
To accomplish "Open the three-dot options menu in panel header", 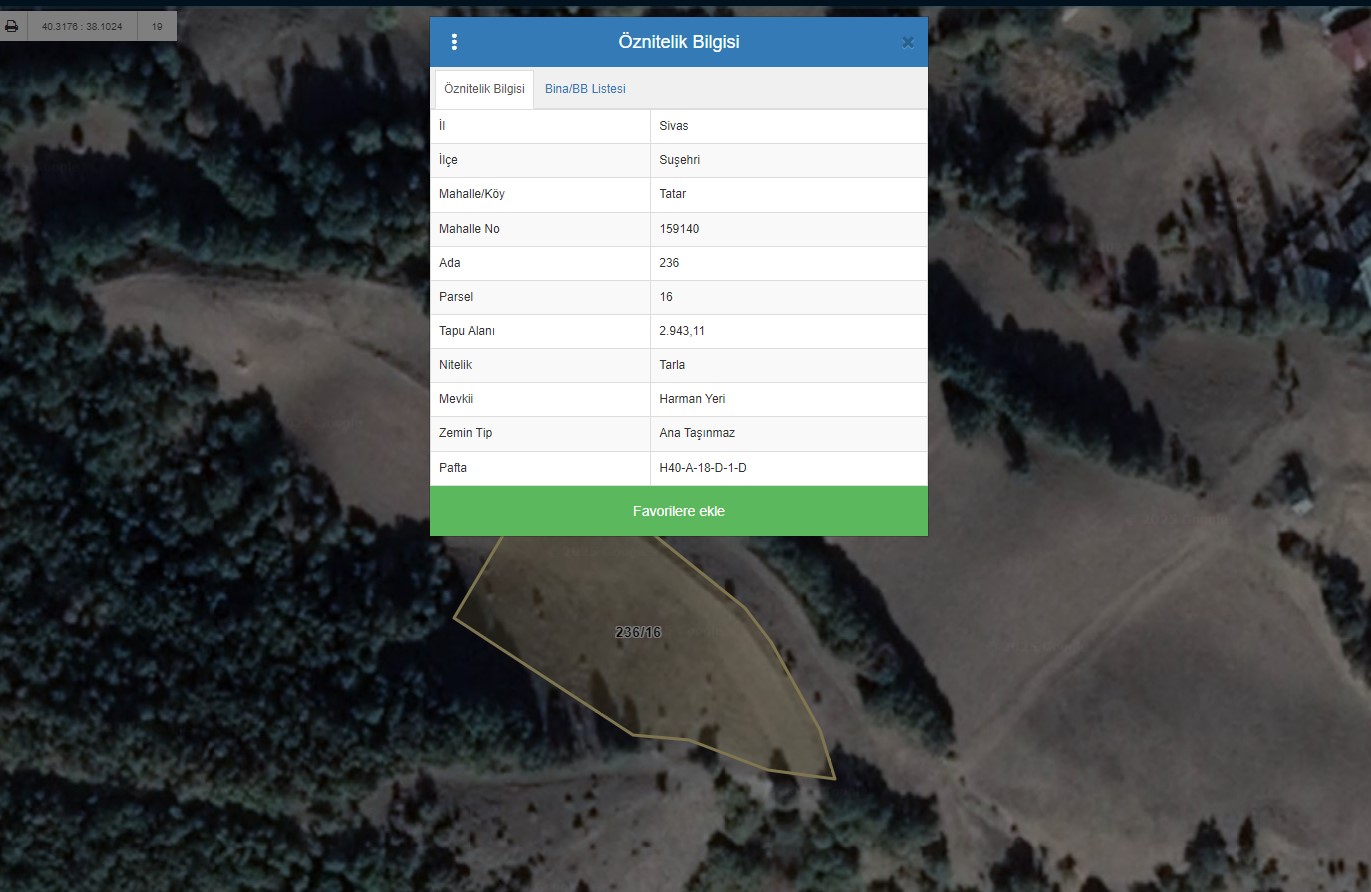I will tap(454, 42).
